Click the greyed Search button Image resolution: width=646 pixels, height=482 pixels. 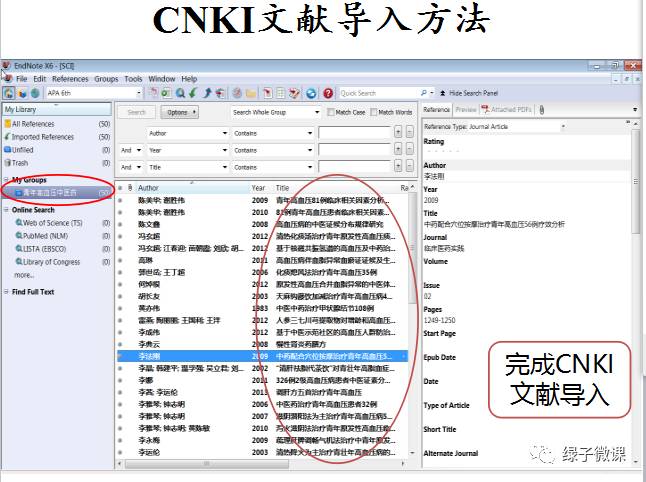coord(136,112)
